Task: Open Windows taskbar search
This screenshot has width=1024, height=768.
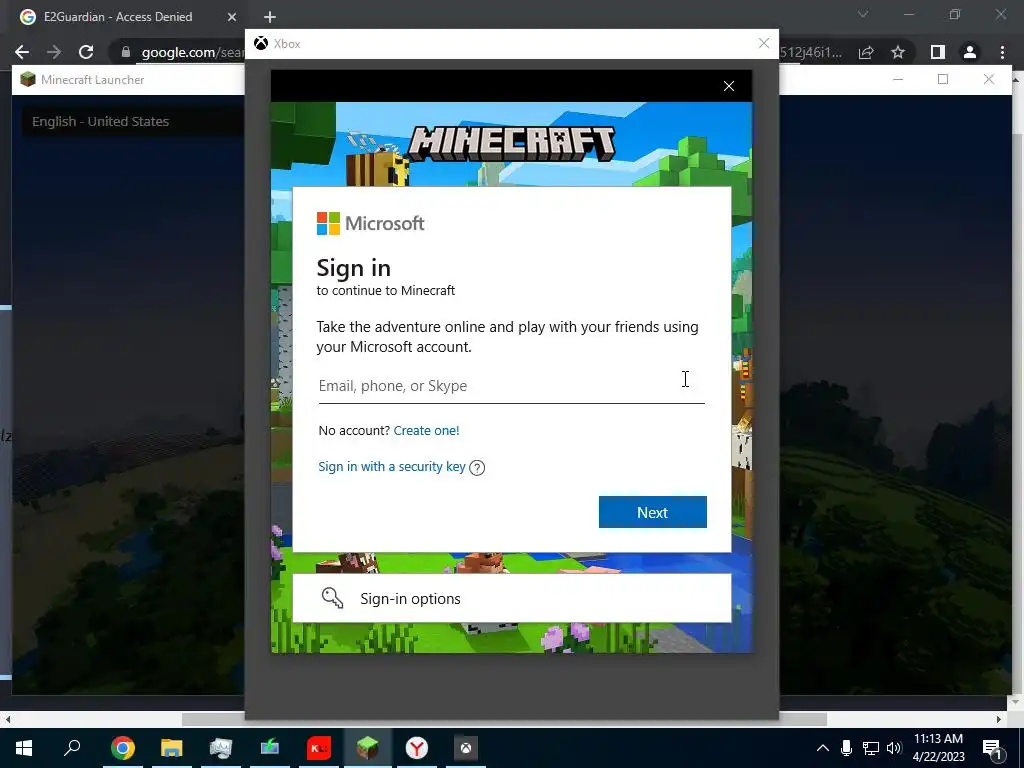Action: click(x=72, y=748)
